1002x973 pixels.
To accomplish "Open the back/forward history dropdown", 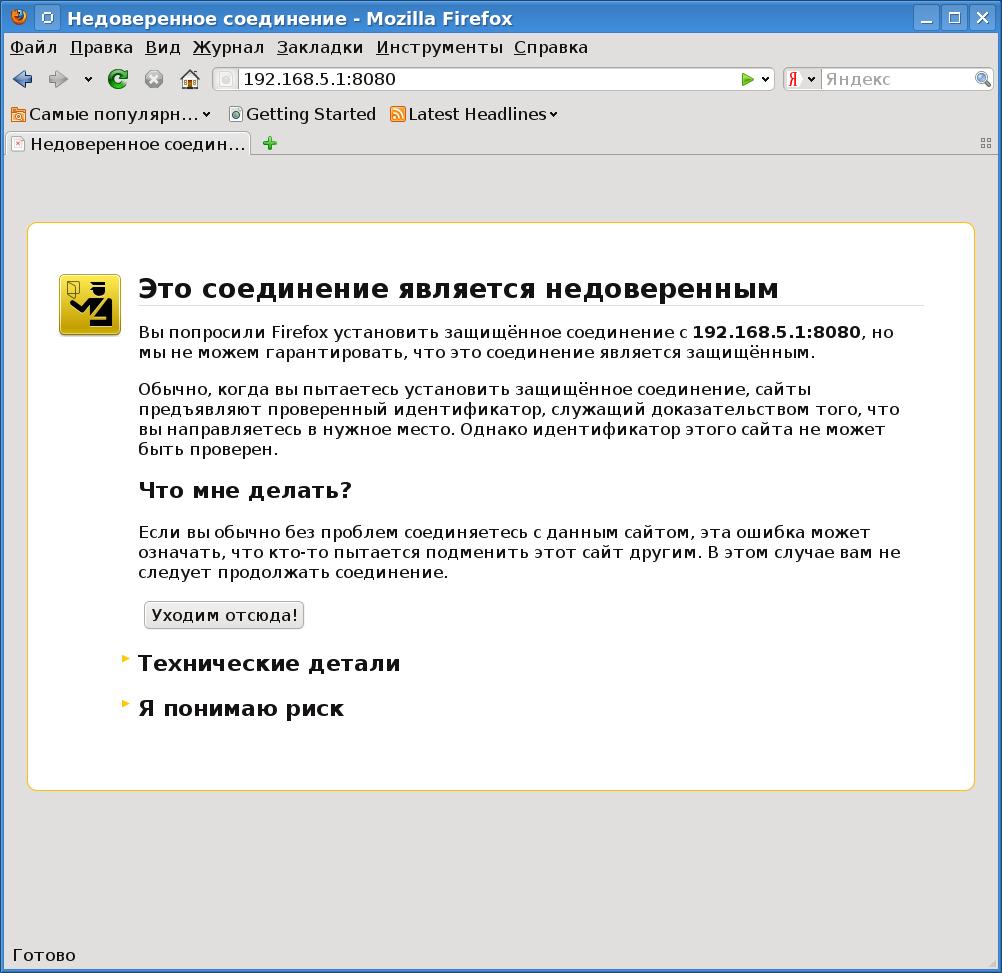I will coord(88,79).
